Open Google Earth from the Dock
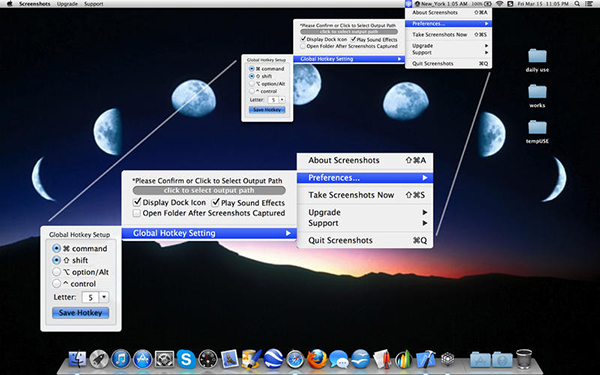 [273, 359]
